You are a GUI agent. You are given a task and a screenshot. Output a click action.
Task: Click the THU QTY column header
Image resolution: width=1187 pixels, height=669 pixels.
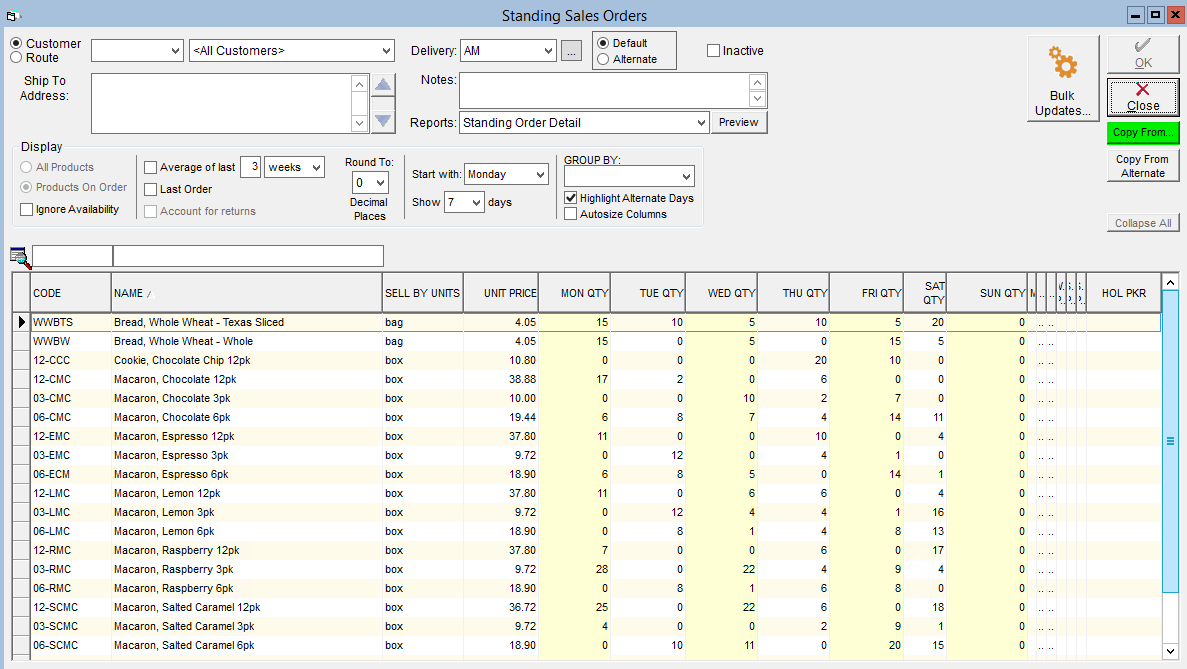tap(793, 293)
